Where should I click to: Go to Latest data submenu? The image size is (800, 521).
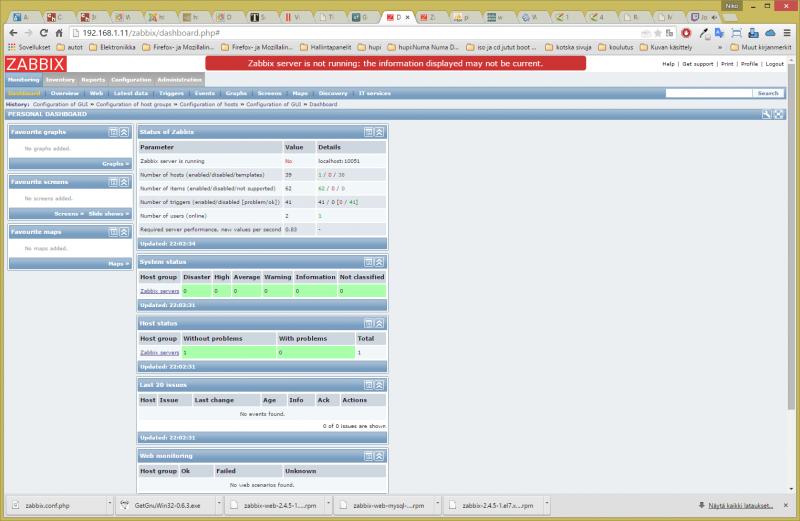coord(131,93)
